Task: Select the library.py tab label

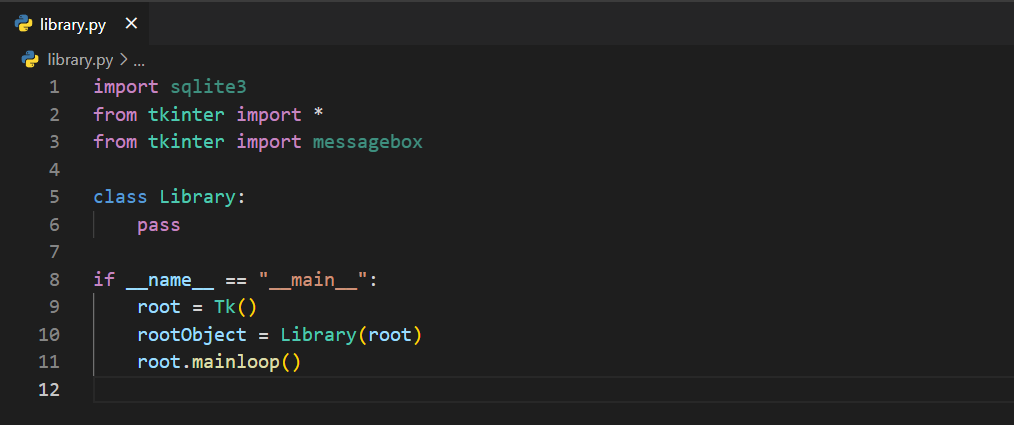Action: coord(73,24)
